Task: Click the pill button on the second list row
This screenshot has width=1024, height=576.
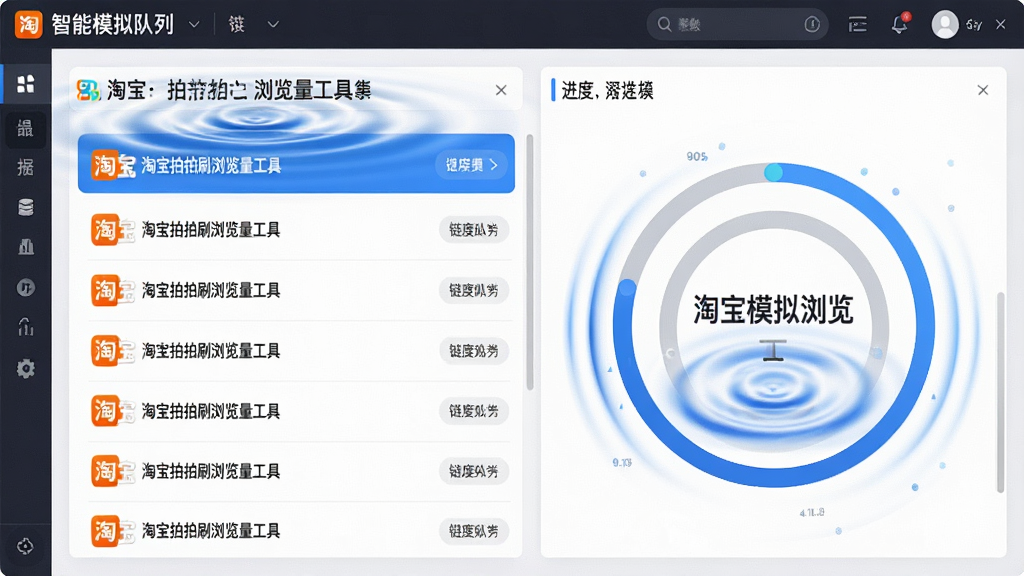Action: click(473, 230)
